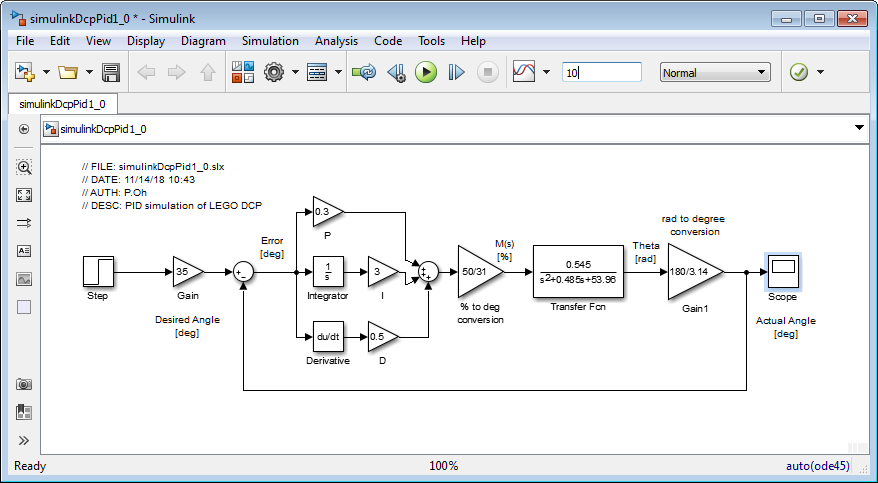Open the Simulation Data Inspector icon

click(x=524, y=72)
